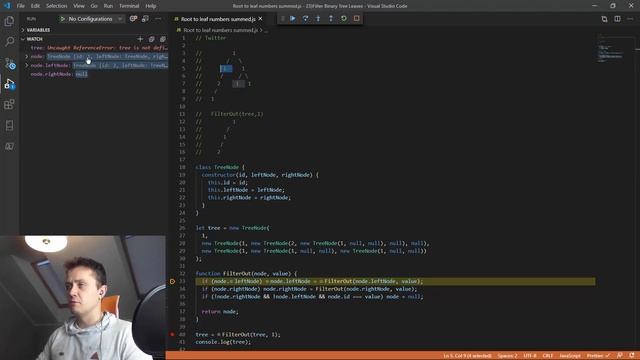
Task: Click the Prettier status bar item
Action: pyautogui.click(x=598, y=356)
